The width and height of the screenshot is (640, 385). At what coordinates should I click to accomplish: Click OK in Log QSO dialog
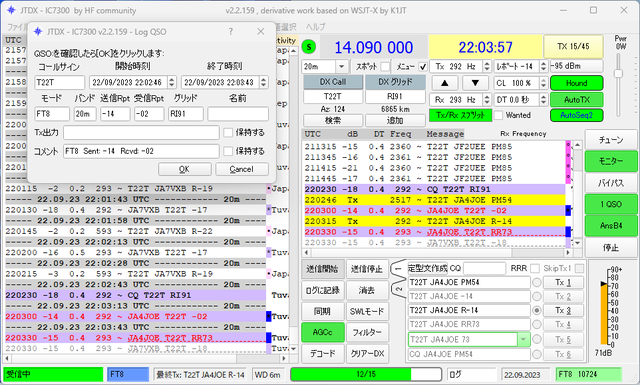coord(184,169)
